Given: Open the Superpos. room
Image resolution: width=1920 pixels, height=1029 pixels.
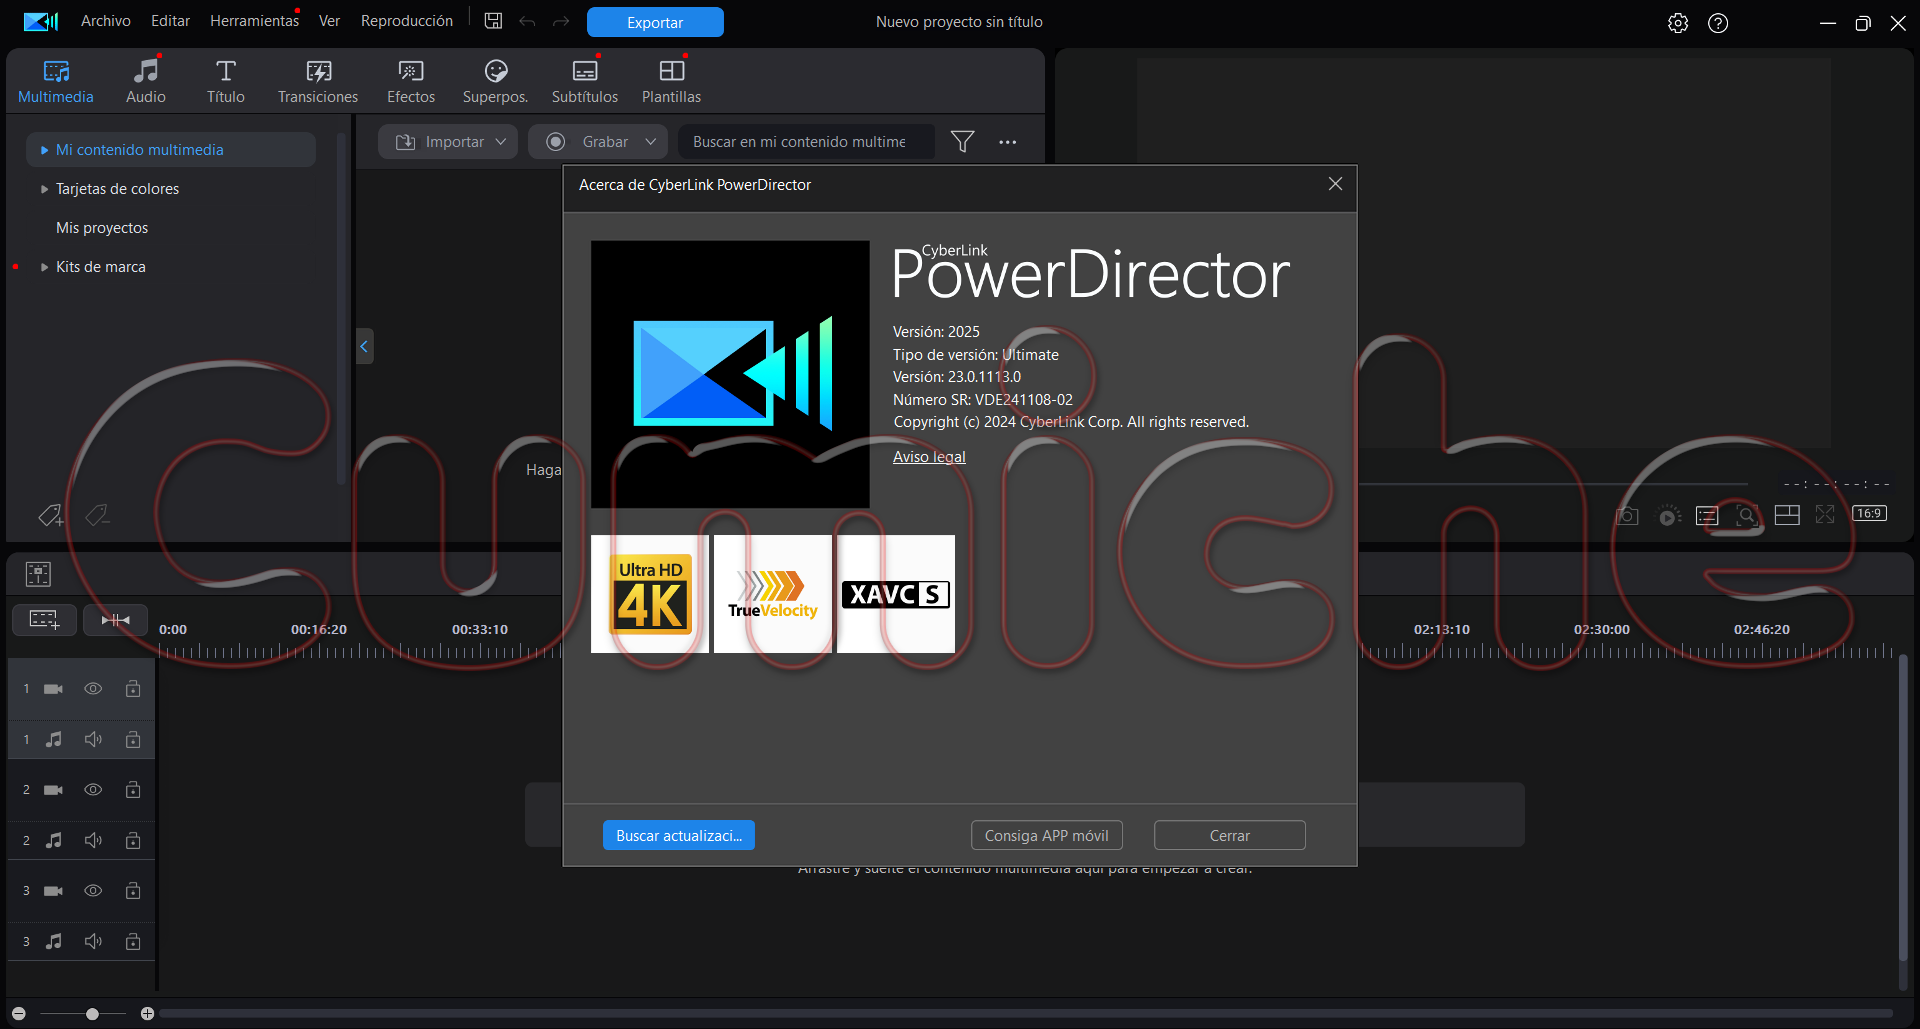Looking at the screenshot, I should coord(495,81).
